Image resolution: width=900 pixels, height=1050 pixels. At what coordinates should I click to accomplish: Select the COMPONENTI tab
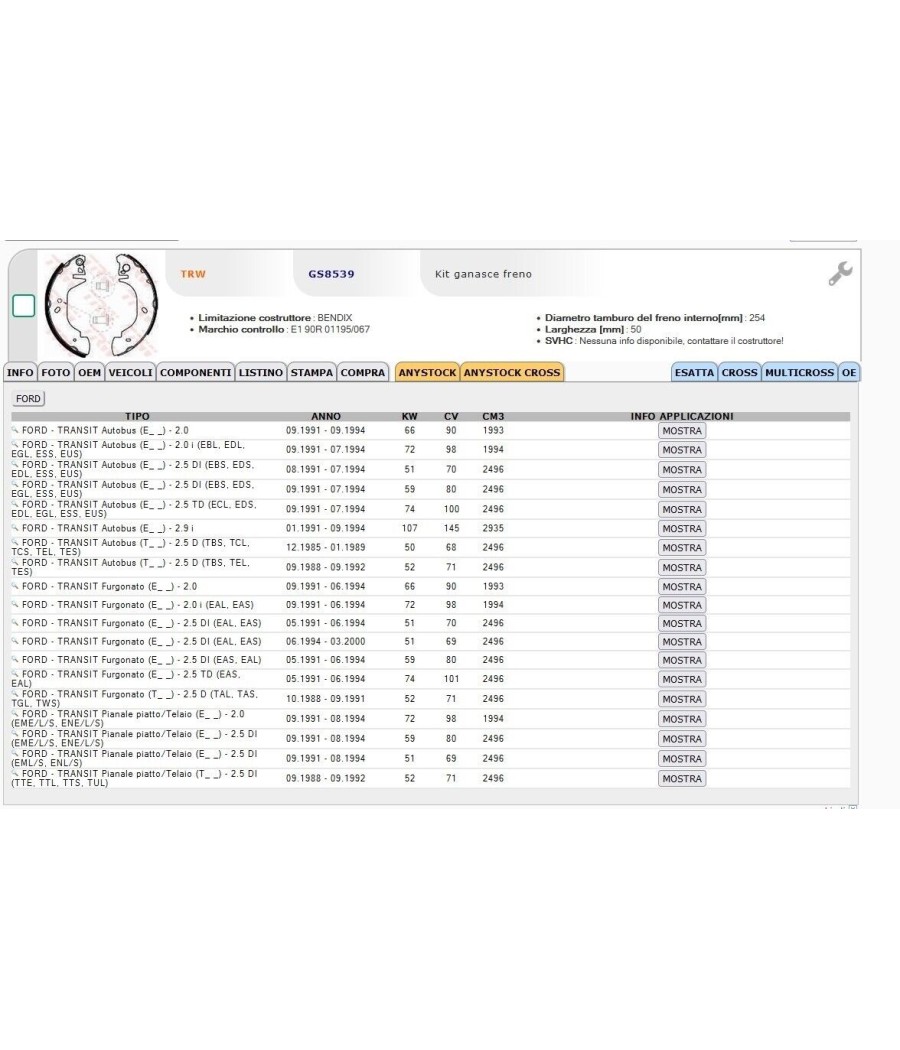(x=196, y=372)
